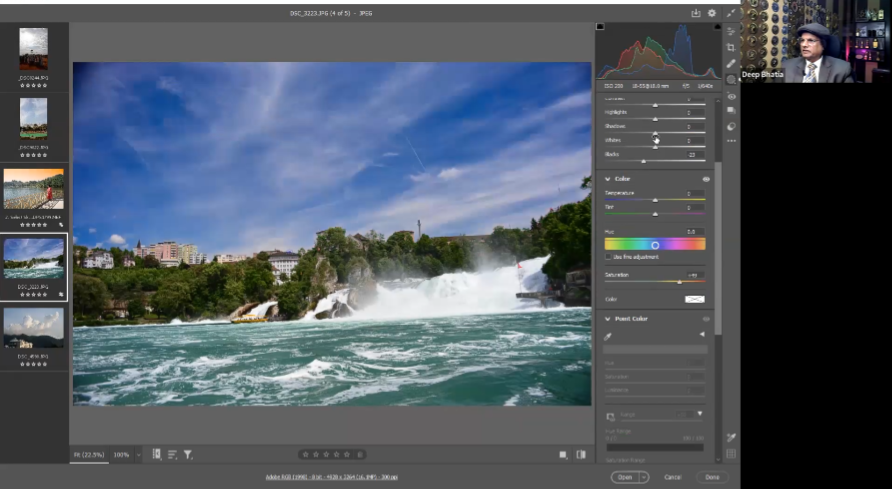Pick the Point Color eyedropper

pos(609,336)
